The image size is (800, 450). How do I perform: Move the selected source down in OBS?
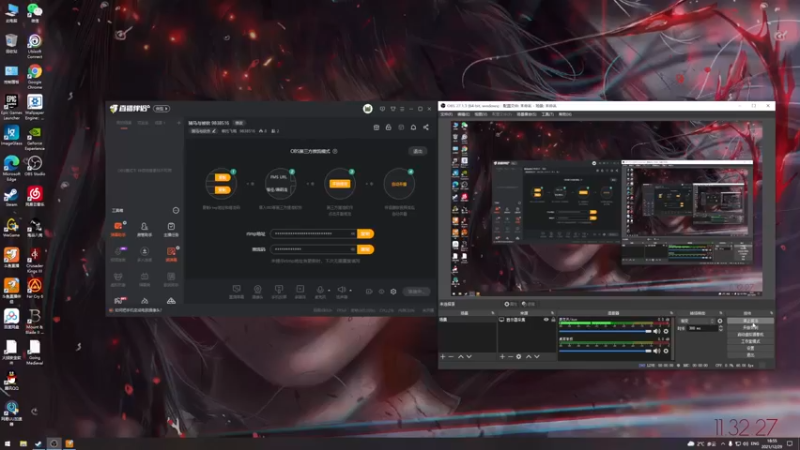pos(537,357)
